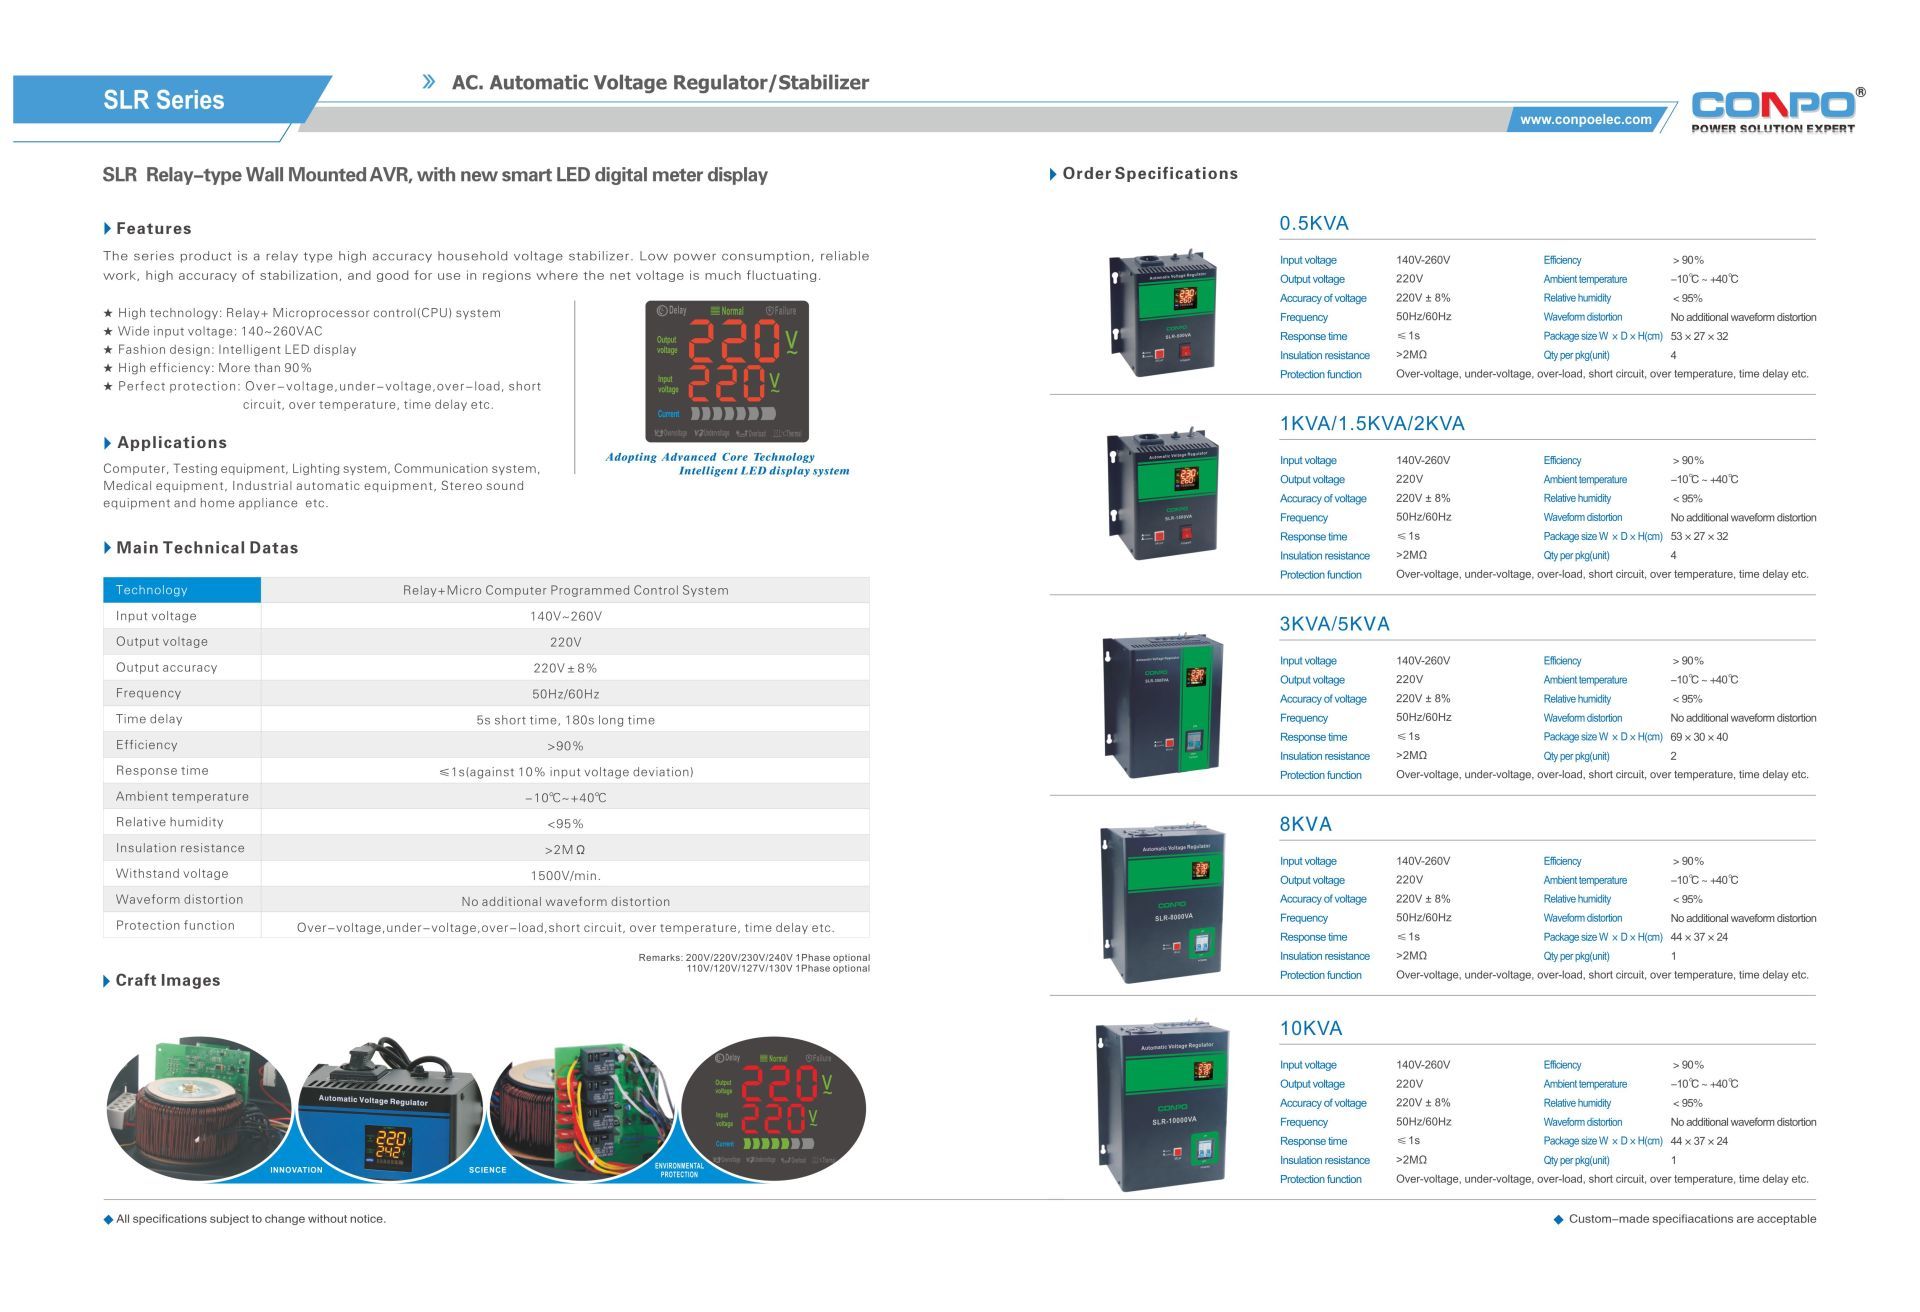Click the ENVIRONMENTAL PROTECTION display craft image

[x=773, y=1108]
